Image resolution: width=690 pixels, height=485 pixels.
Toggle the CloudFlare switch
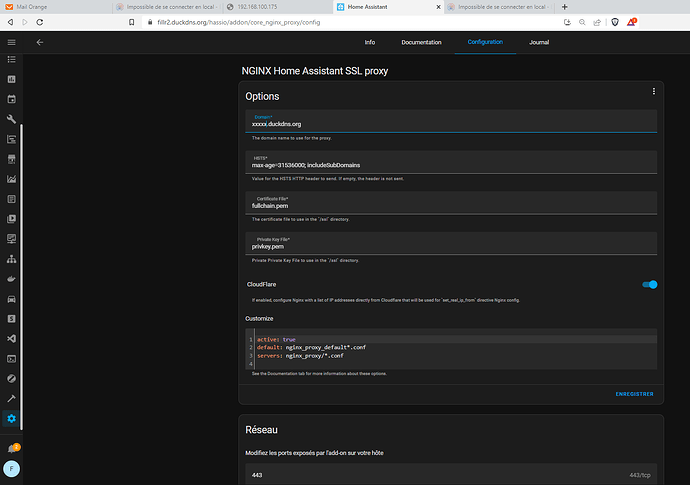coord(650,284)
